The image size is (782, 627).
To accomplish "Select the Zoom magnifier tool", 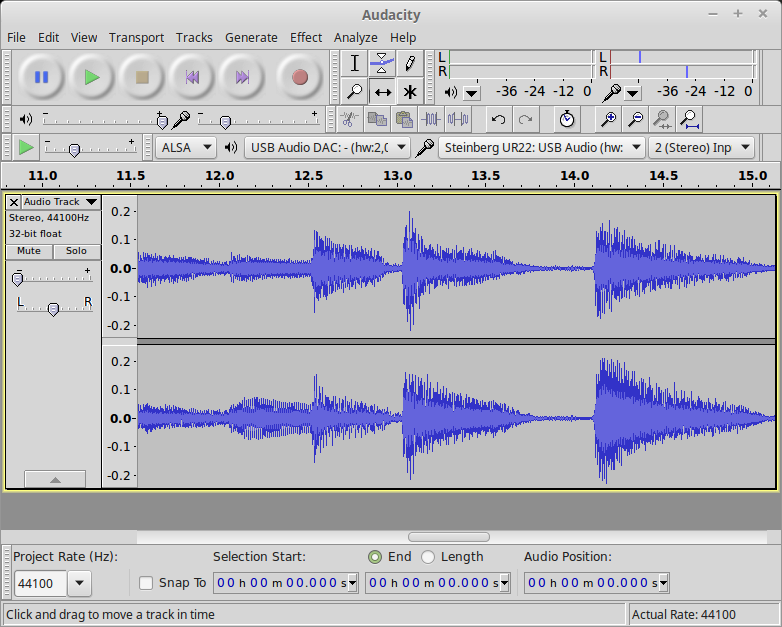I will 355,92.
